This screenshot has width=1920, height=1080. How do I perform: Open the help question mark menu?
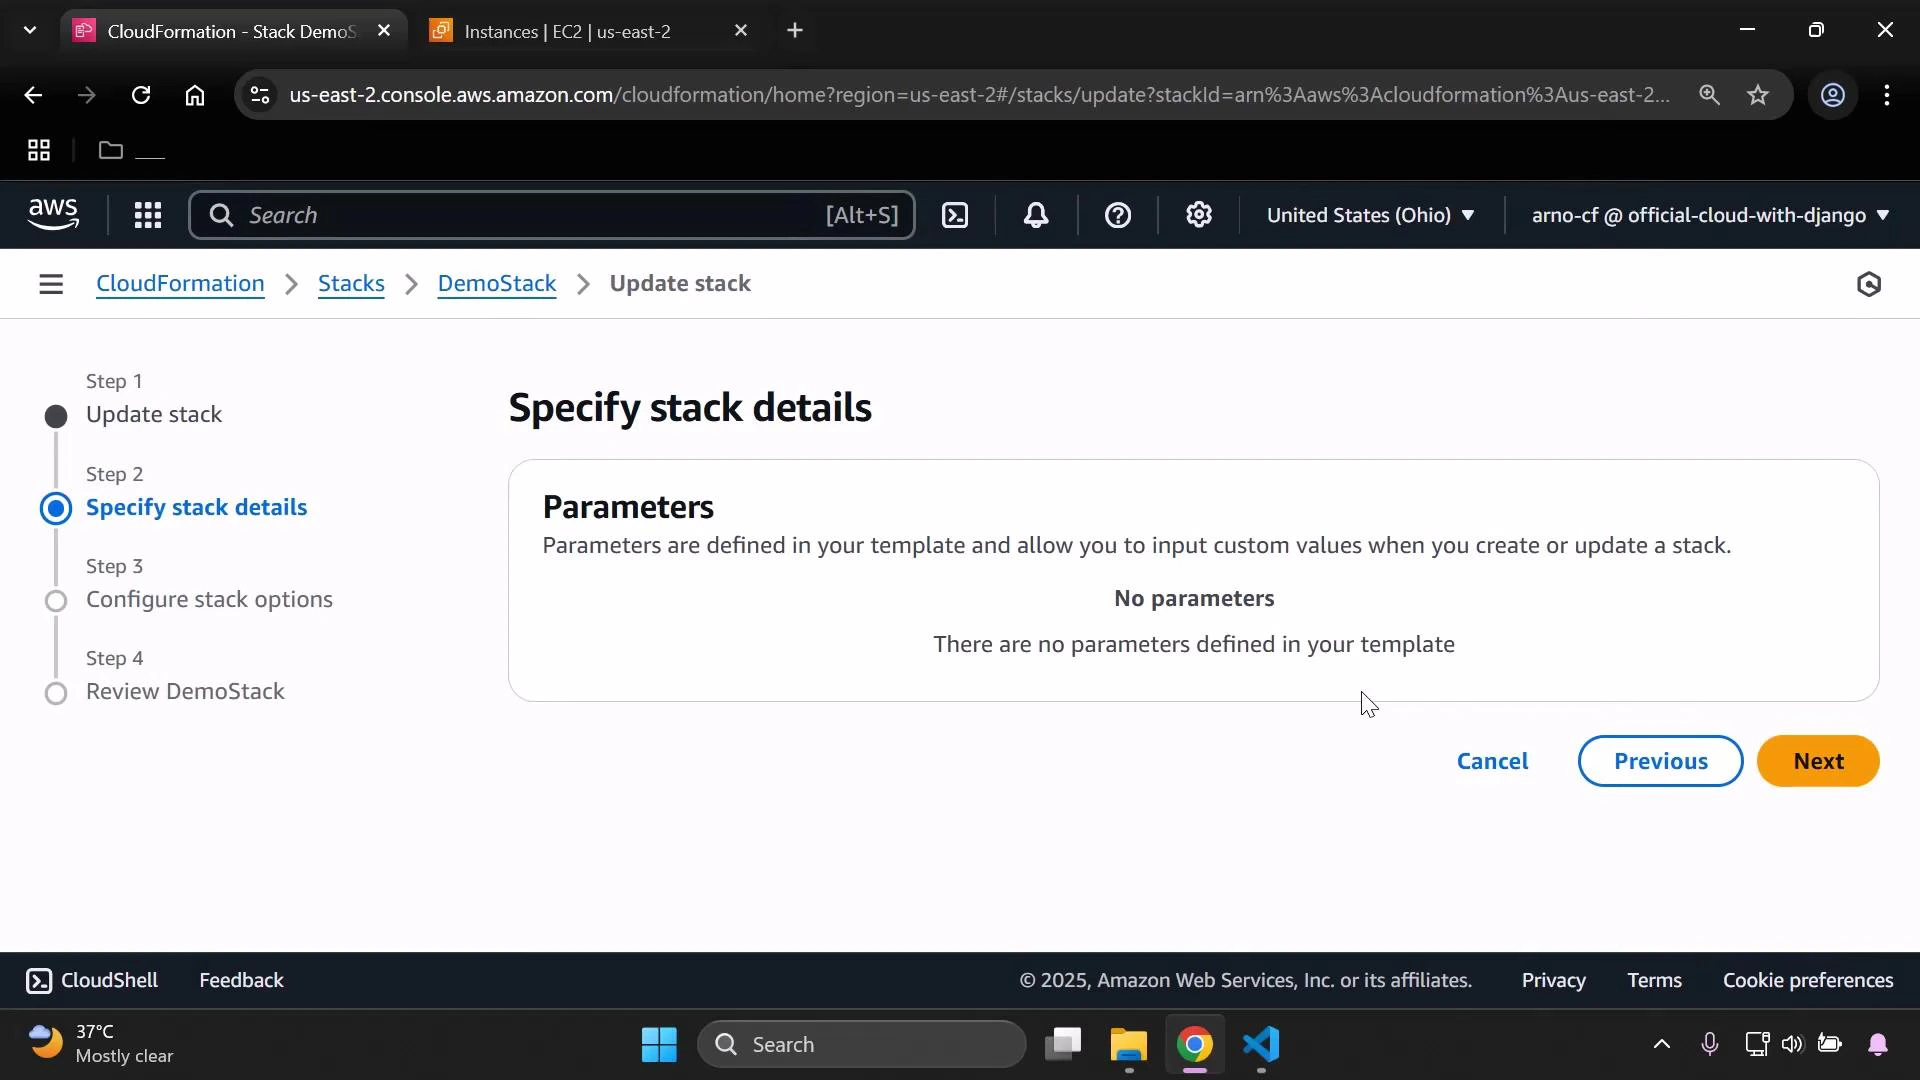[x=1118, y=215]
